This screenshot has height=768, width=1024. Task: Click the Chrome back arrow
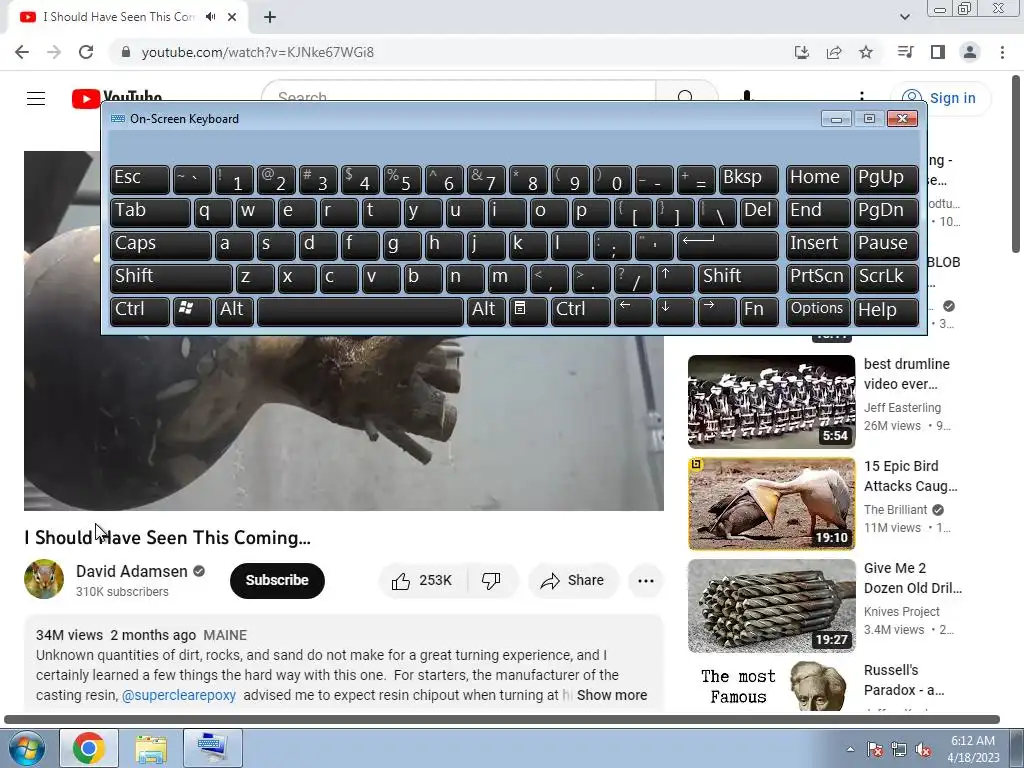click(x=22, y=52)
